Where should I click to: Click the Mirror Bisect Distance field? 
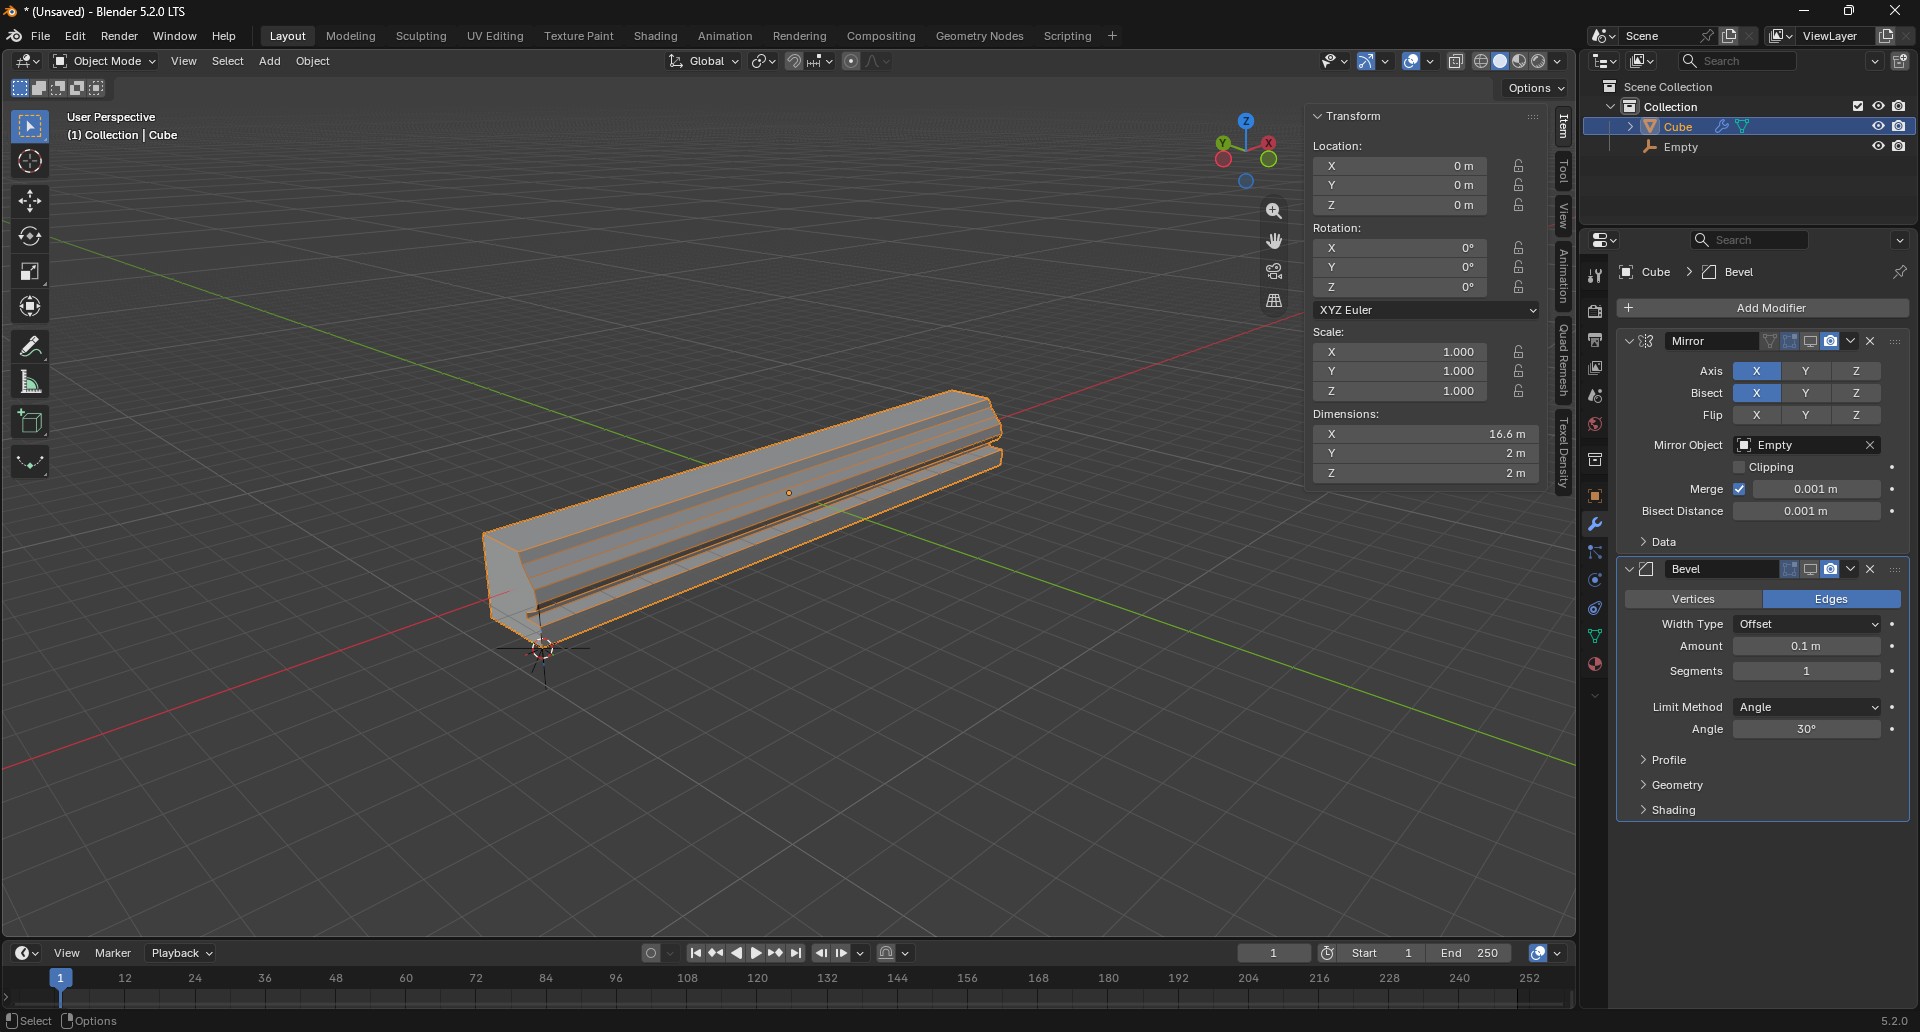pos(1807,512)
